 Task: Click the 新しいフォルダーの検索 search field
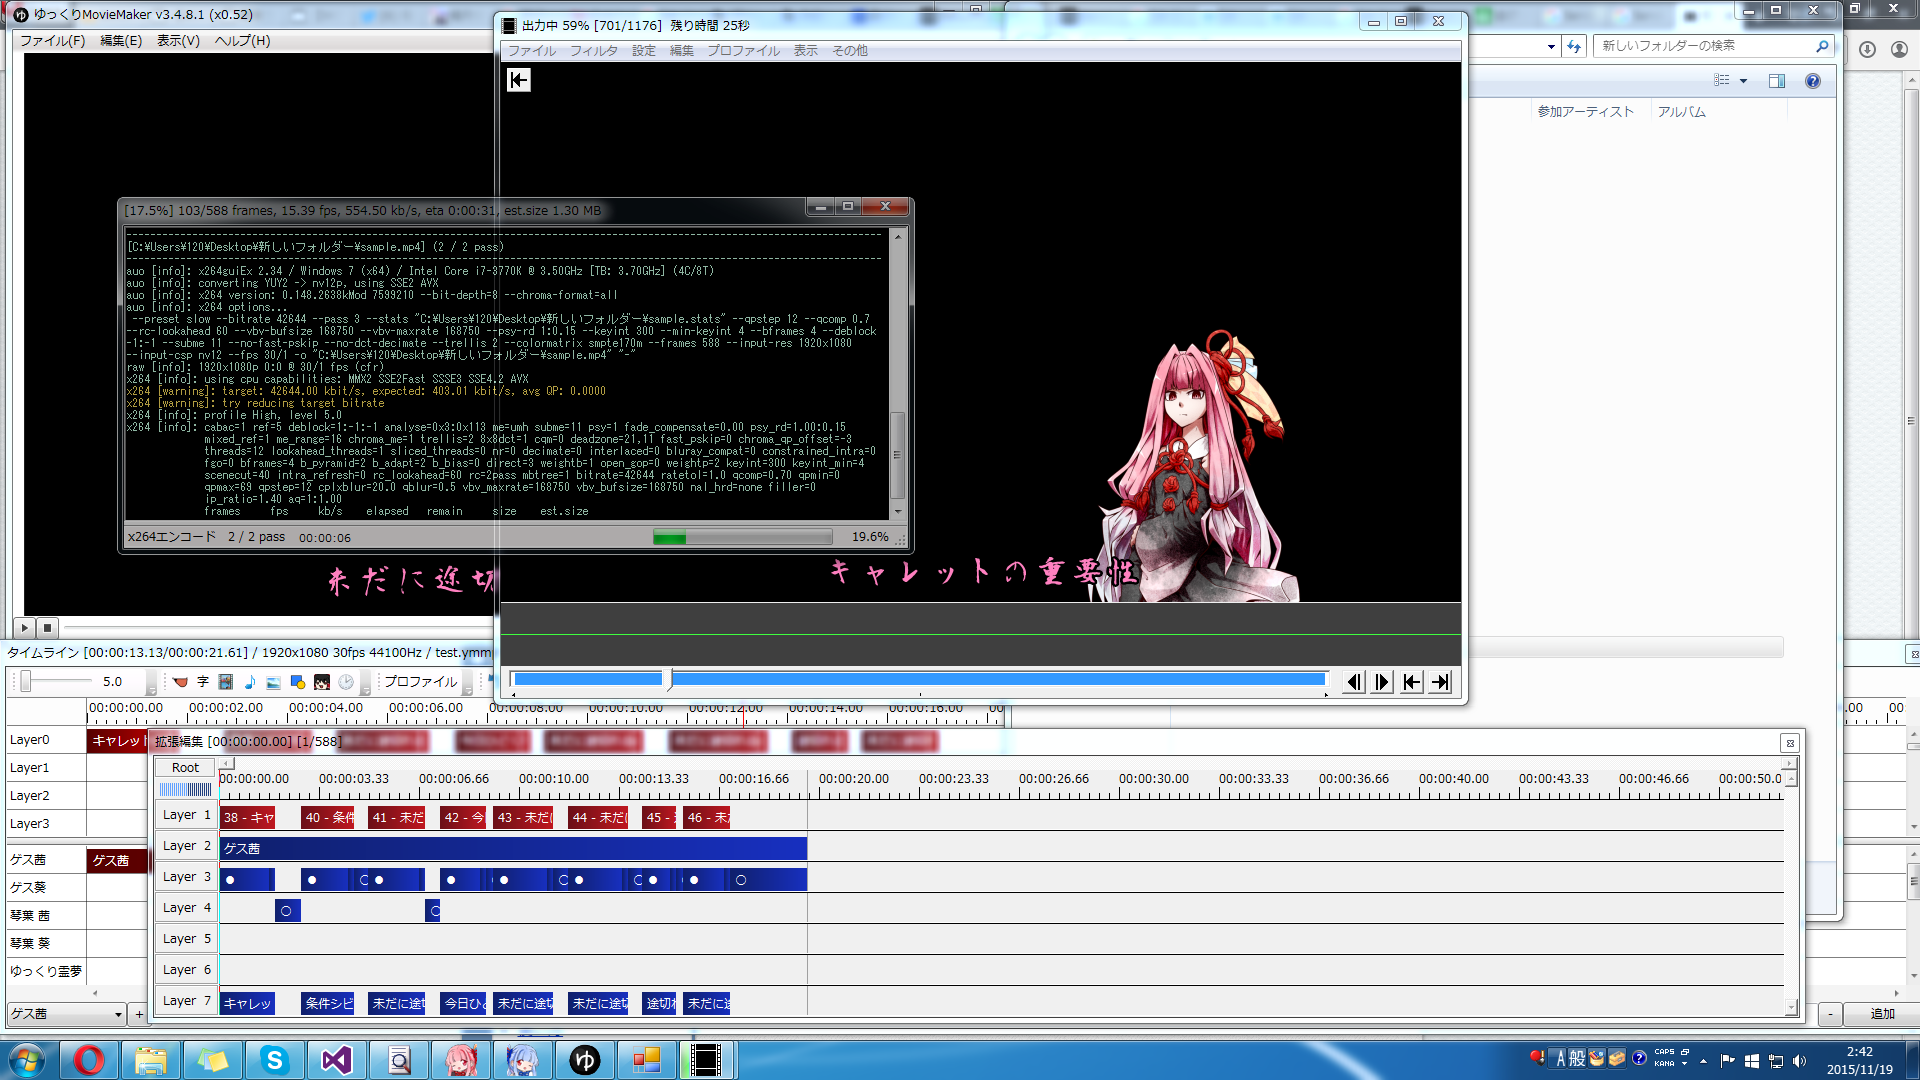(x=1713, y=46)
